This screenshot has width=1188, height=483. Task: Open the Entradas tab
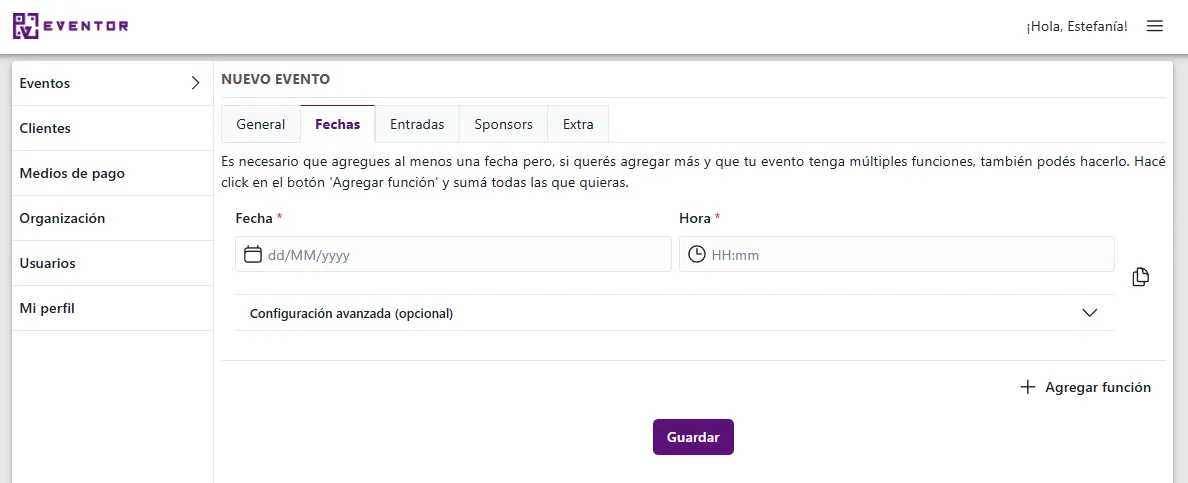(x=417, y=124)
